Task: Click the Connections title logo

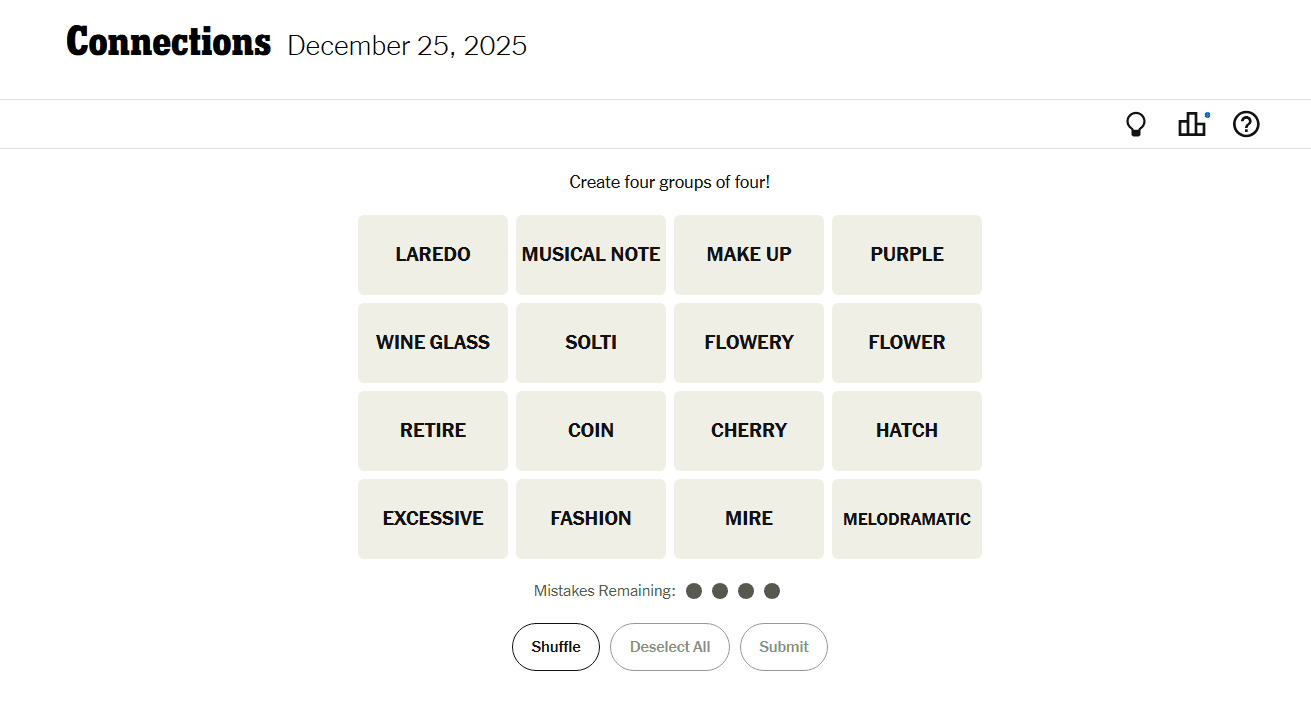Action: pos(168,43)
